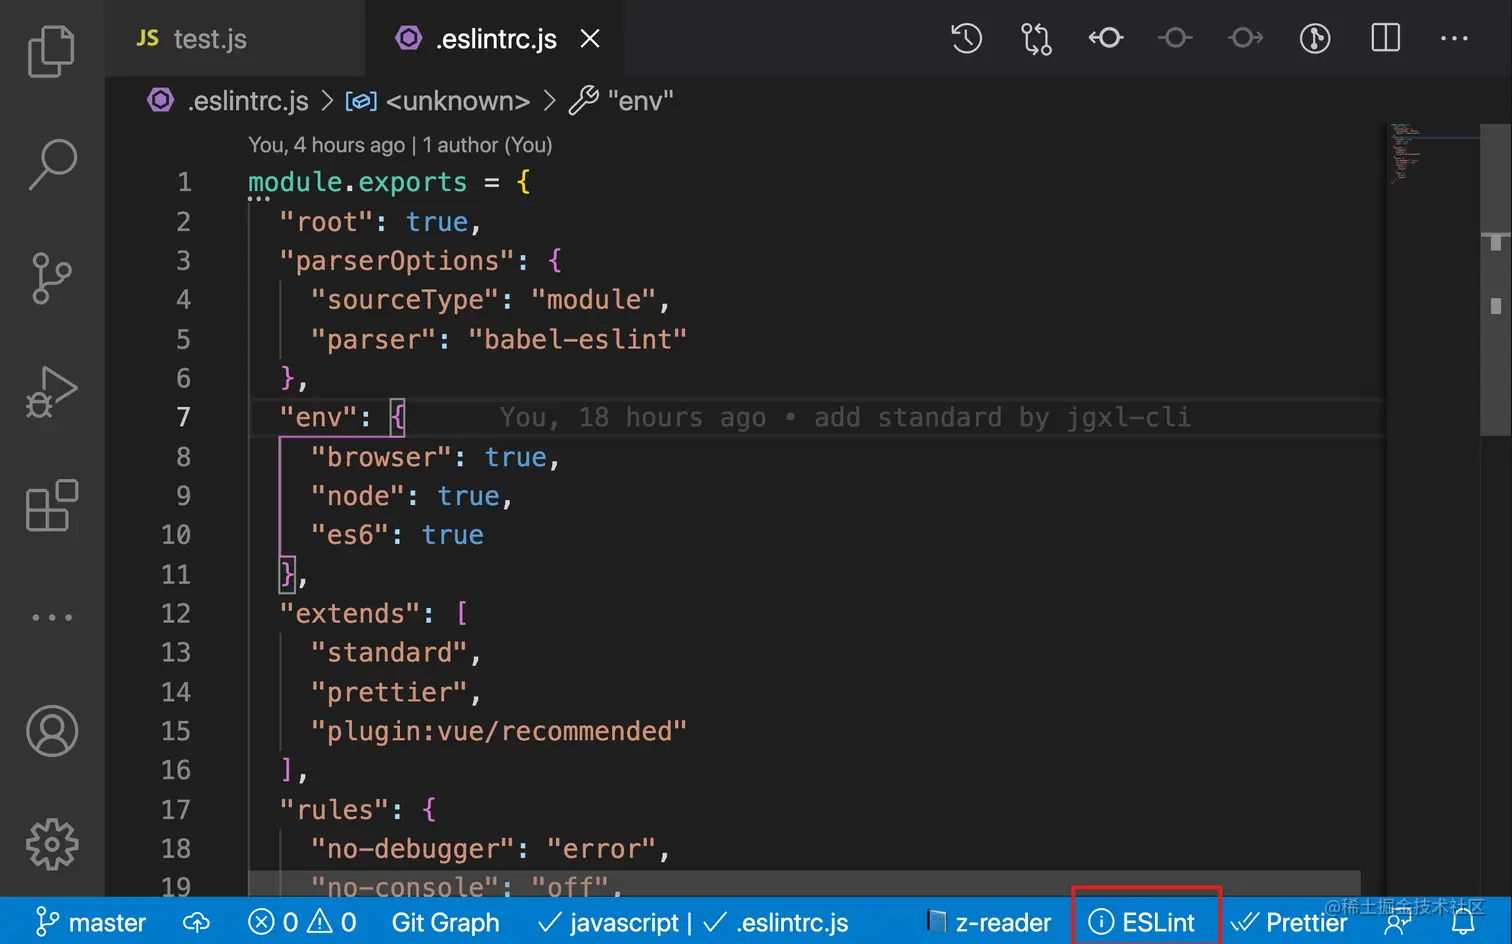Click the feedback person icon in status bar

1397,924
